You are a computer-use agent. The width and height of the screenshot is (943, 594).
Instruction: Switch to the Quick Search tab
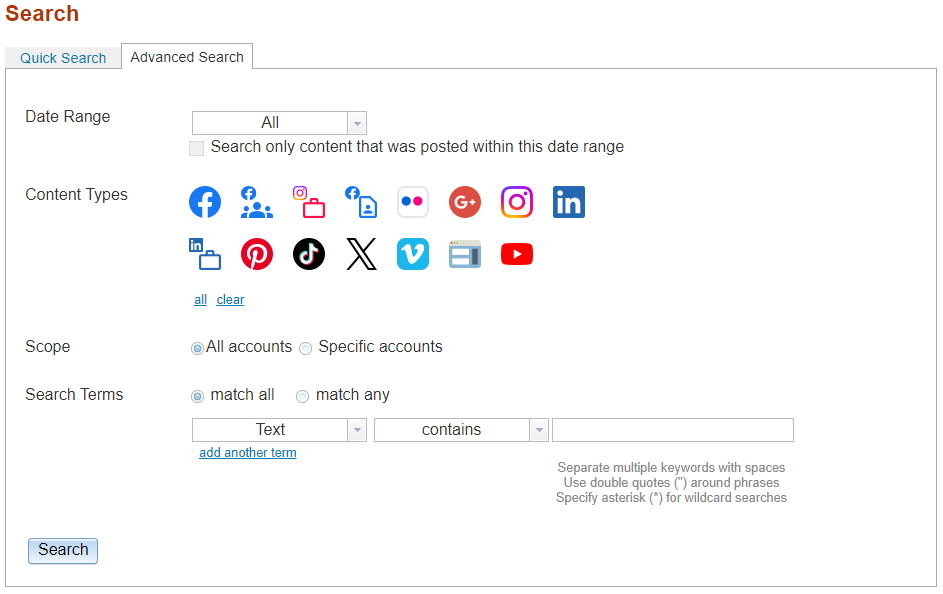click(x=63, y=58)
